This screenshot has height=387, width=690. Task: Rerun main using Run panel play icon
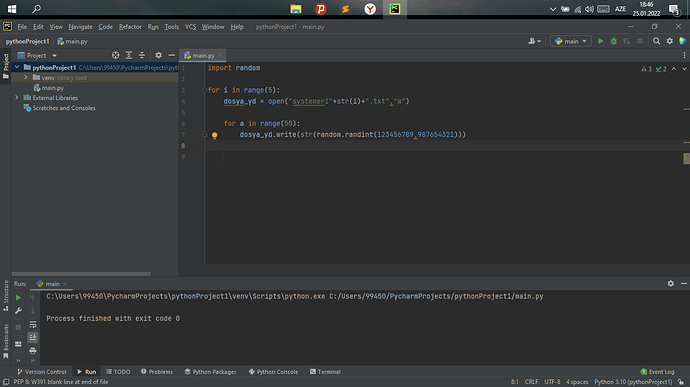click(x=18, y=298)
